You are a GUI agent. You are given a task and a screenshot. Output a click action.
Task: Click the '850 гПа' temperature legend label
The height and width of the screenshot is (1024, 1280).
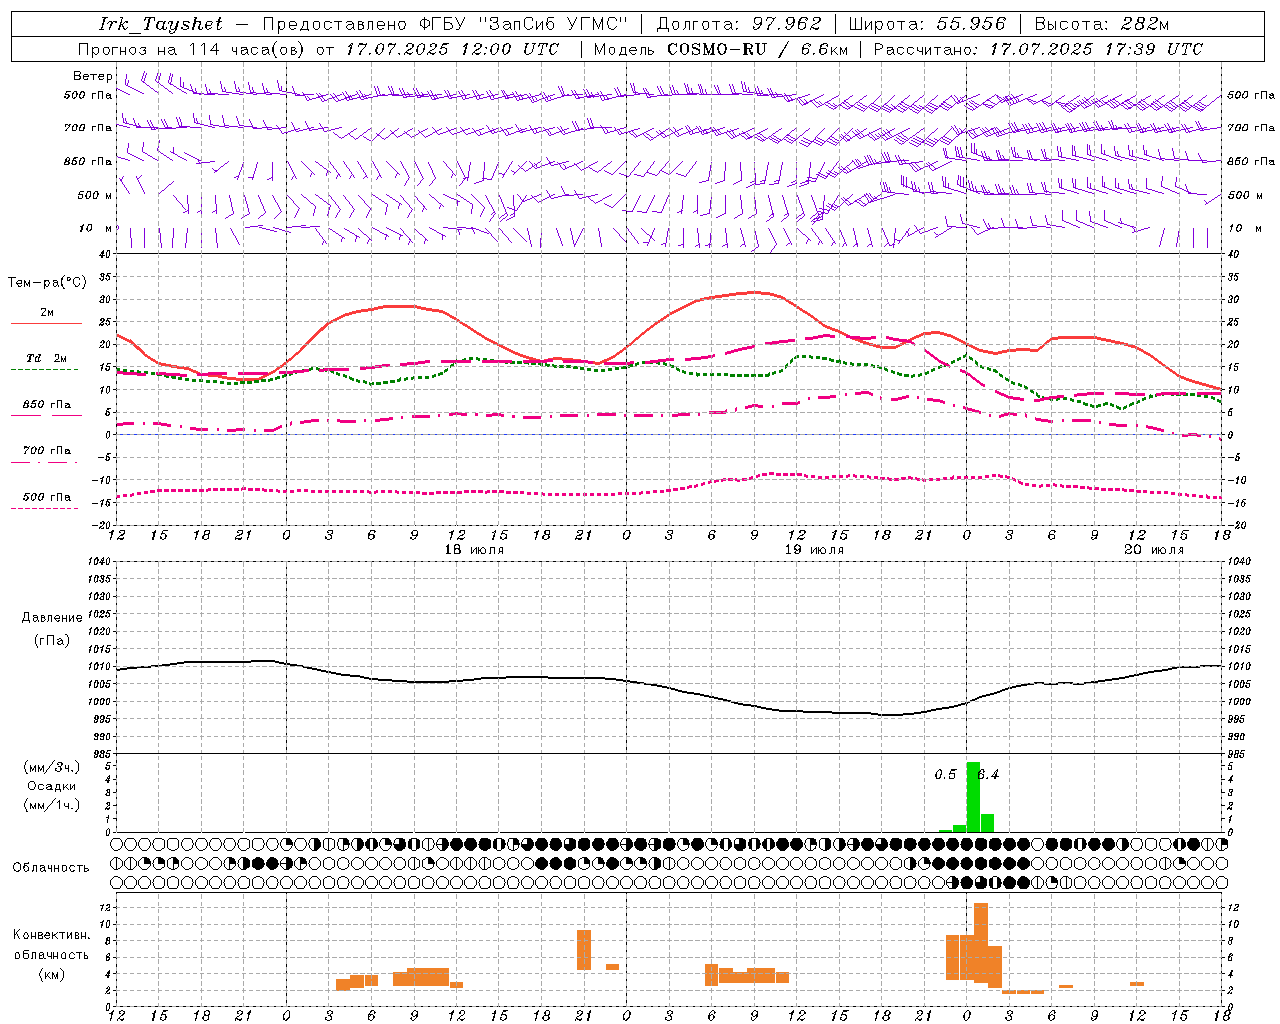coord(47,405)
